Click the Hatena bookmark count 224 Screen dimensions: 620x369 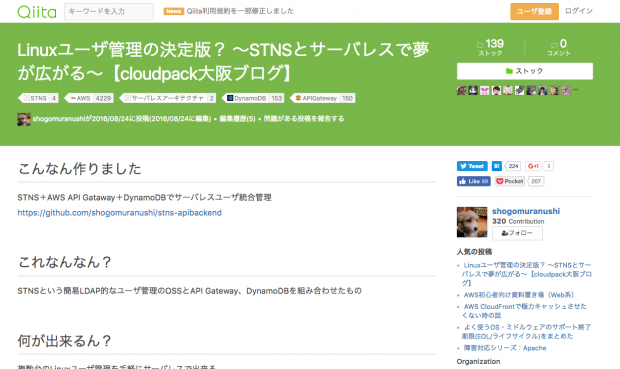(513, 166)
